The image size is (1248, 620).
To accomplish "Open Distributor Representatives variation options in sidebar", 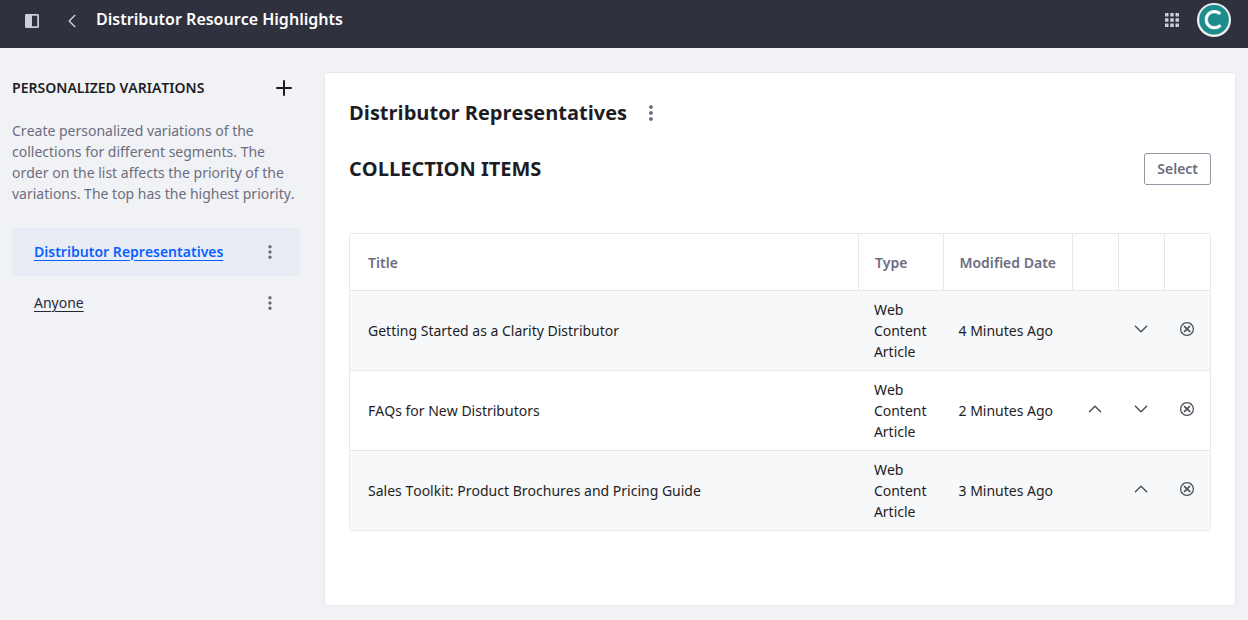I will coord(269,252).
